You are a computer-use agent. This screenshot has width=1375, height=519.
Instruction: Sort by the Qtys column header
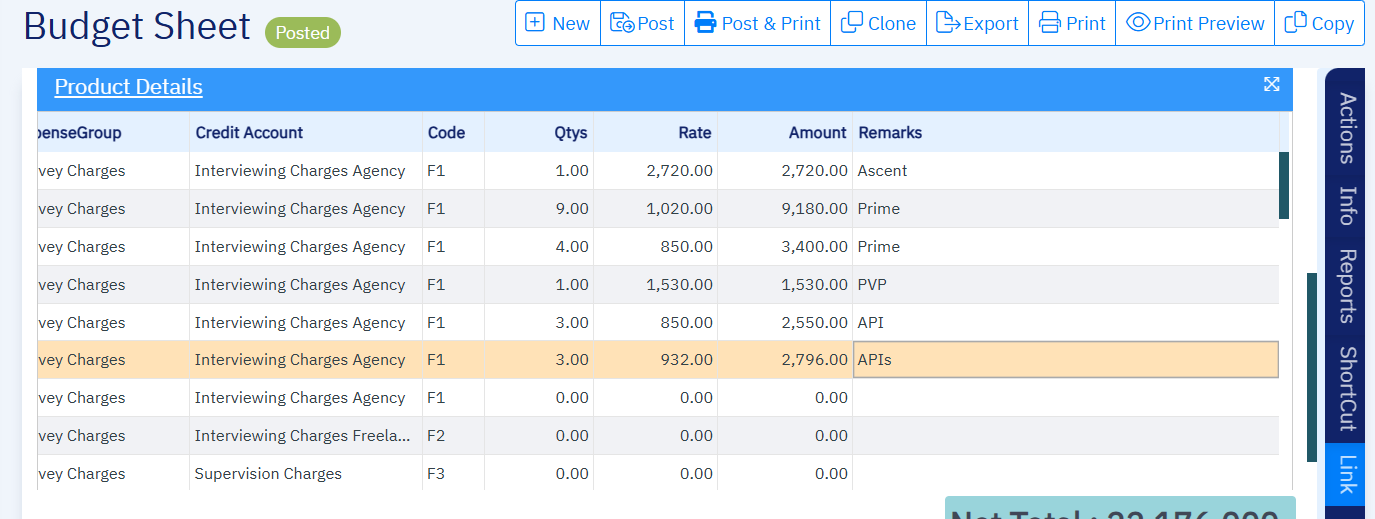point(539,132)
